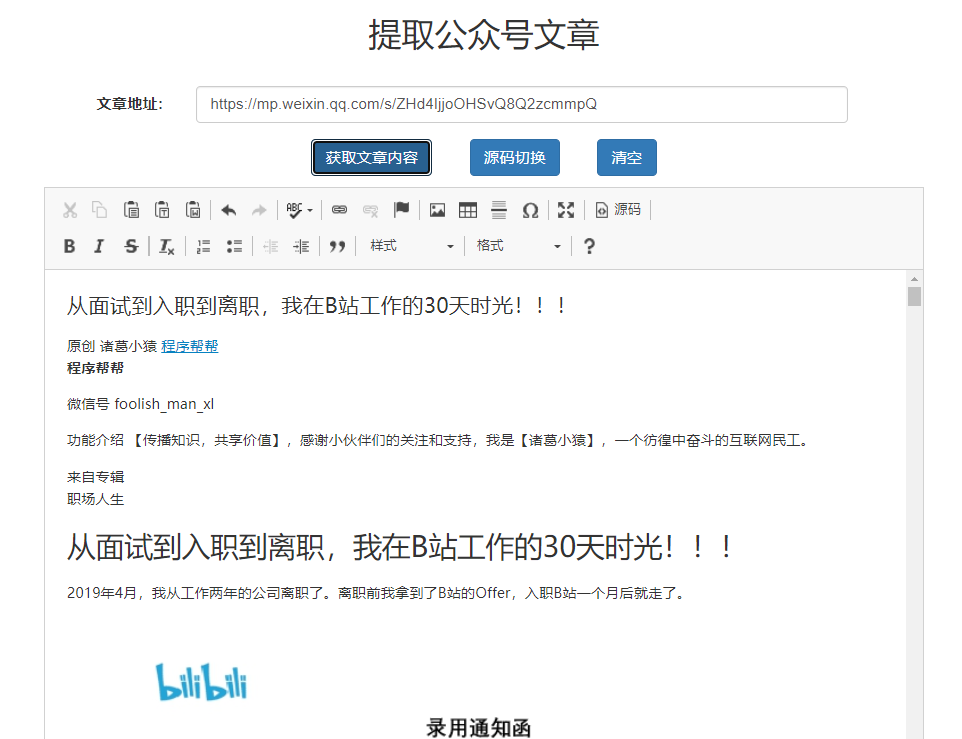
Task: Open the 程序帮帮 link
Action: (x=190, y=346)
